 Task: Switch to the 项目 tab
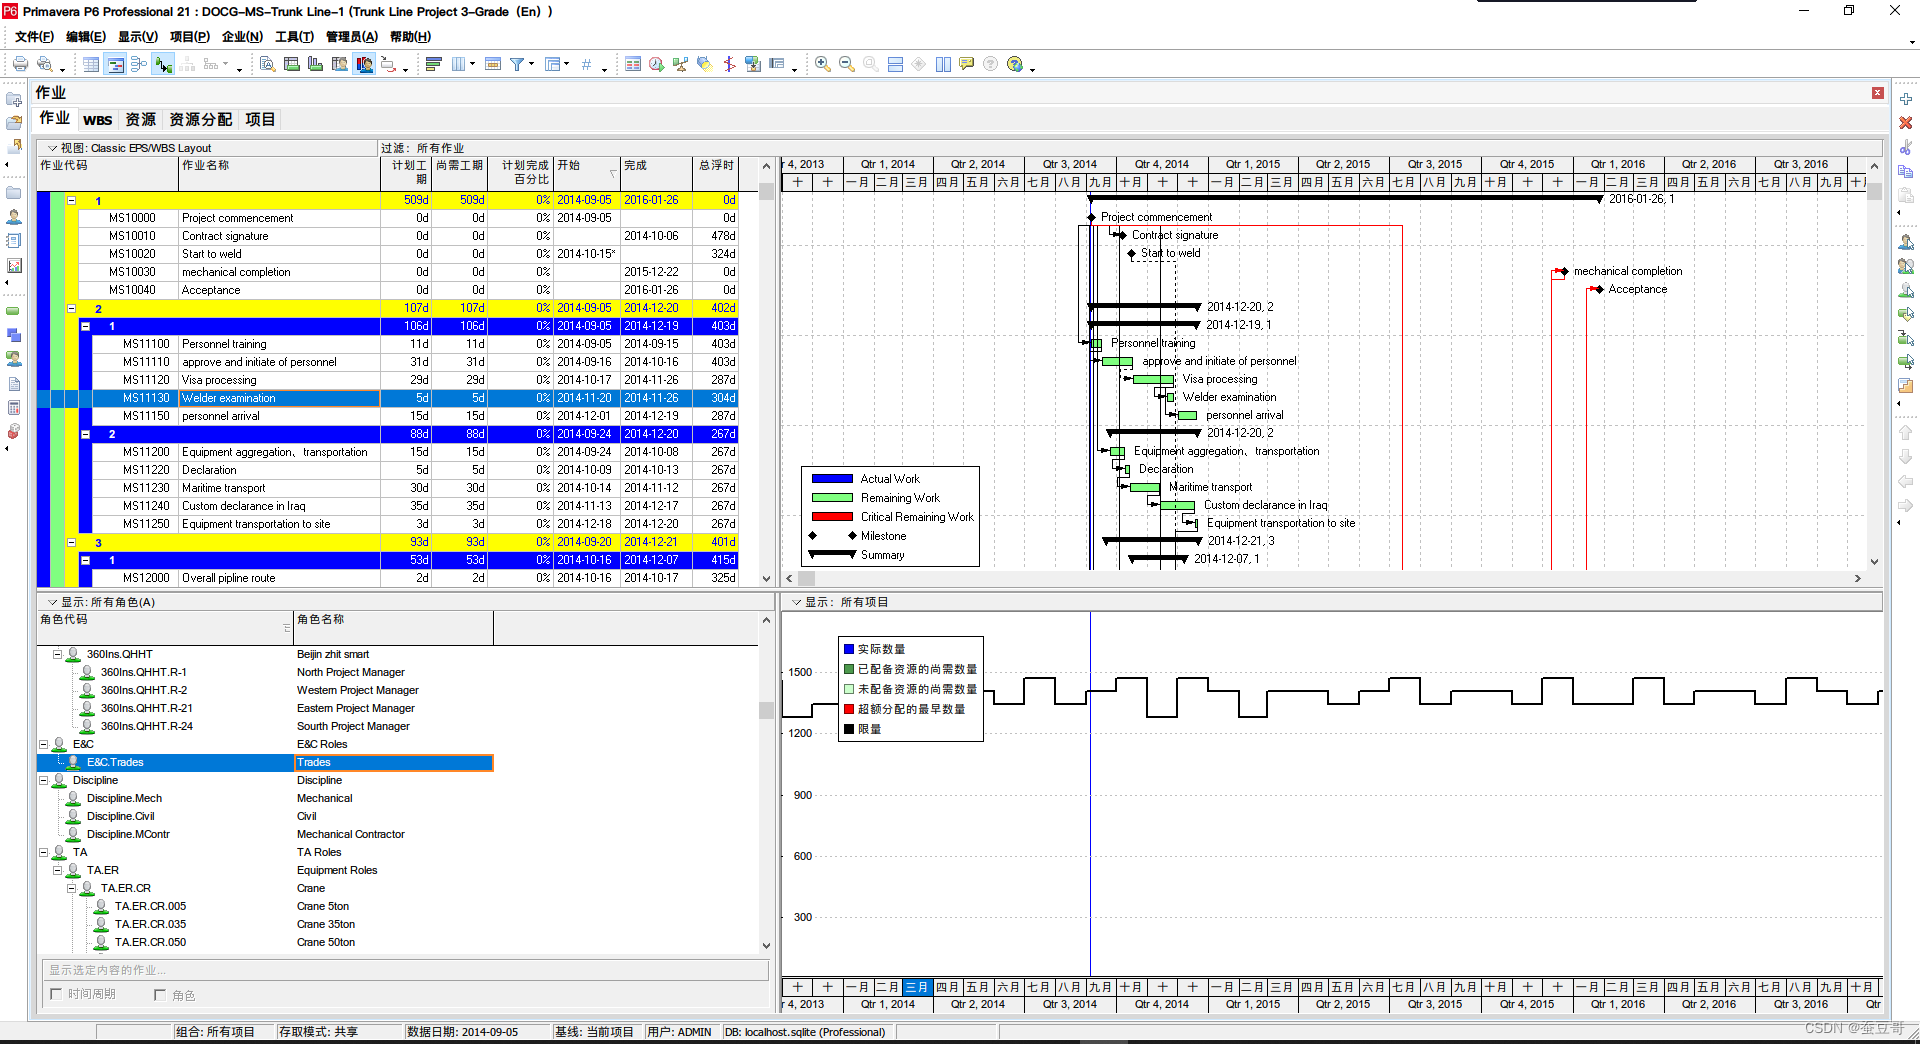(260, 120)
